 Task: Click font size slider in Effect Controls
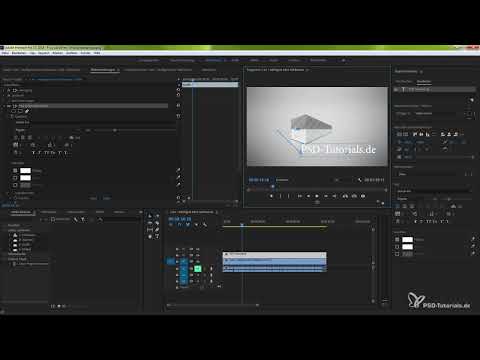click(115, 130)
